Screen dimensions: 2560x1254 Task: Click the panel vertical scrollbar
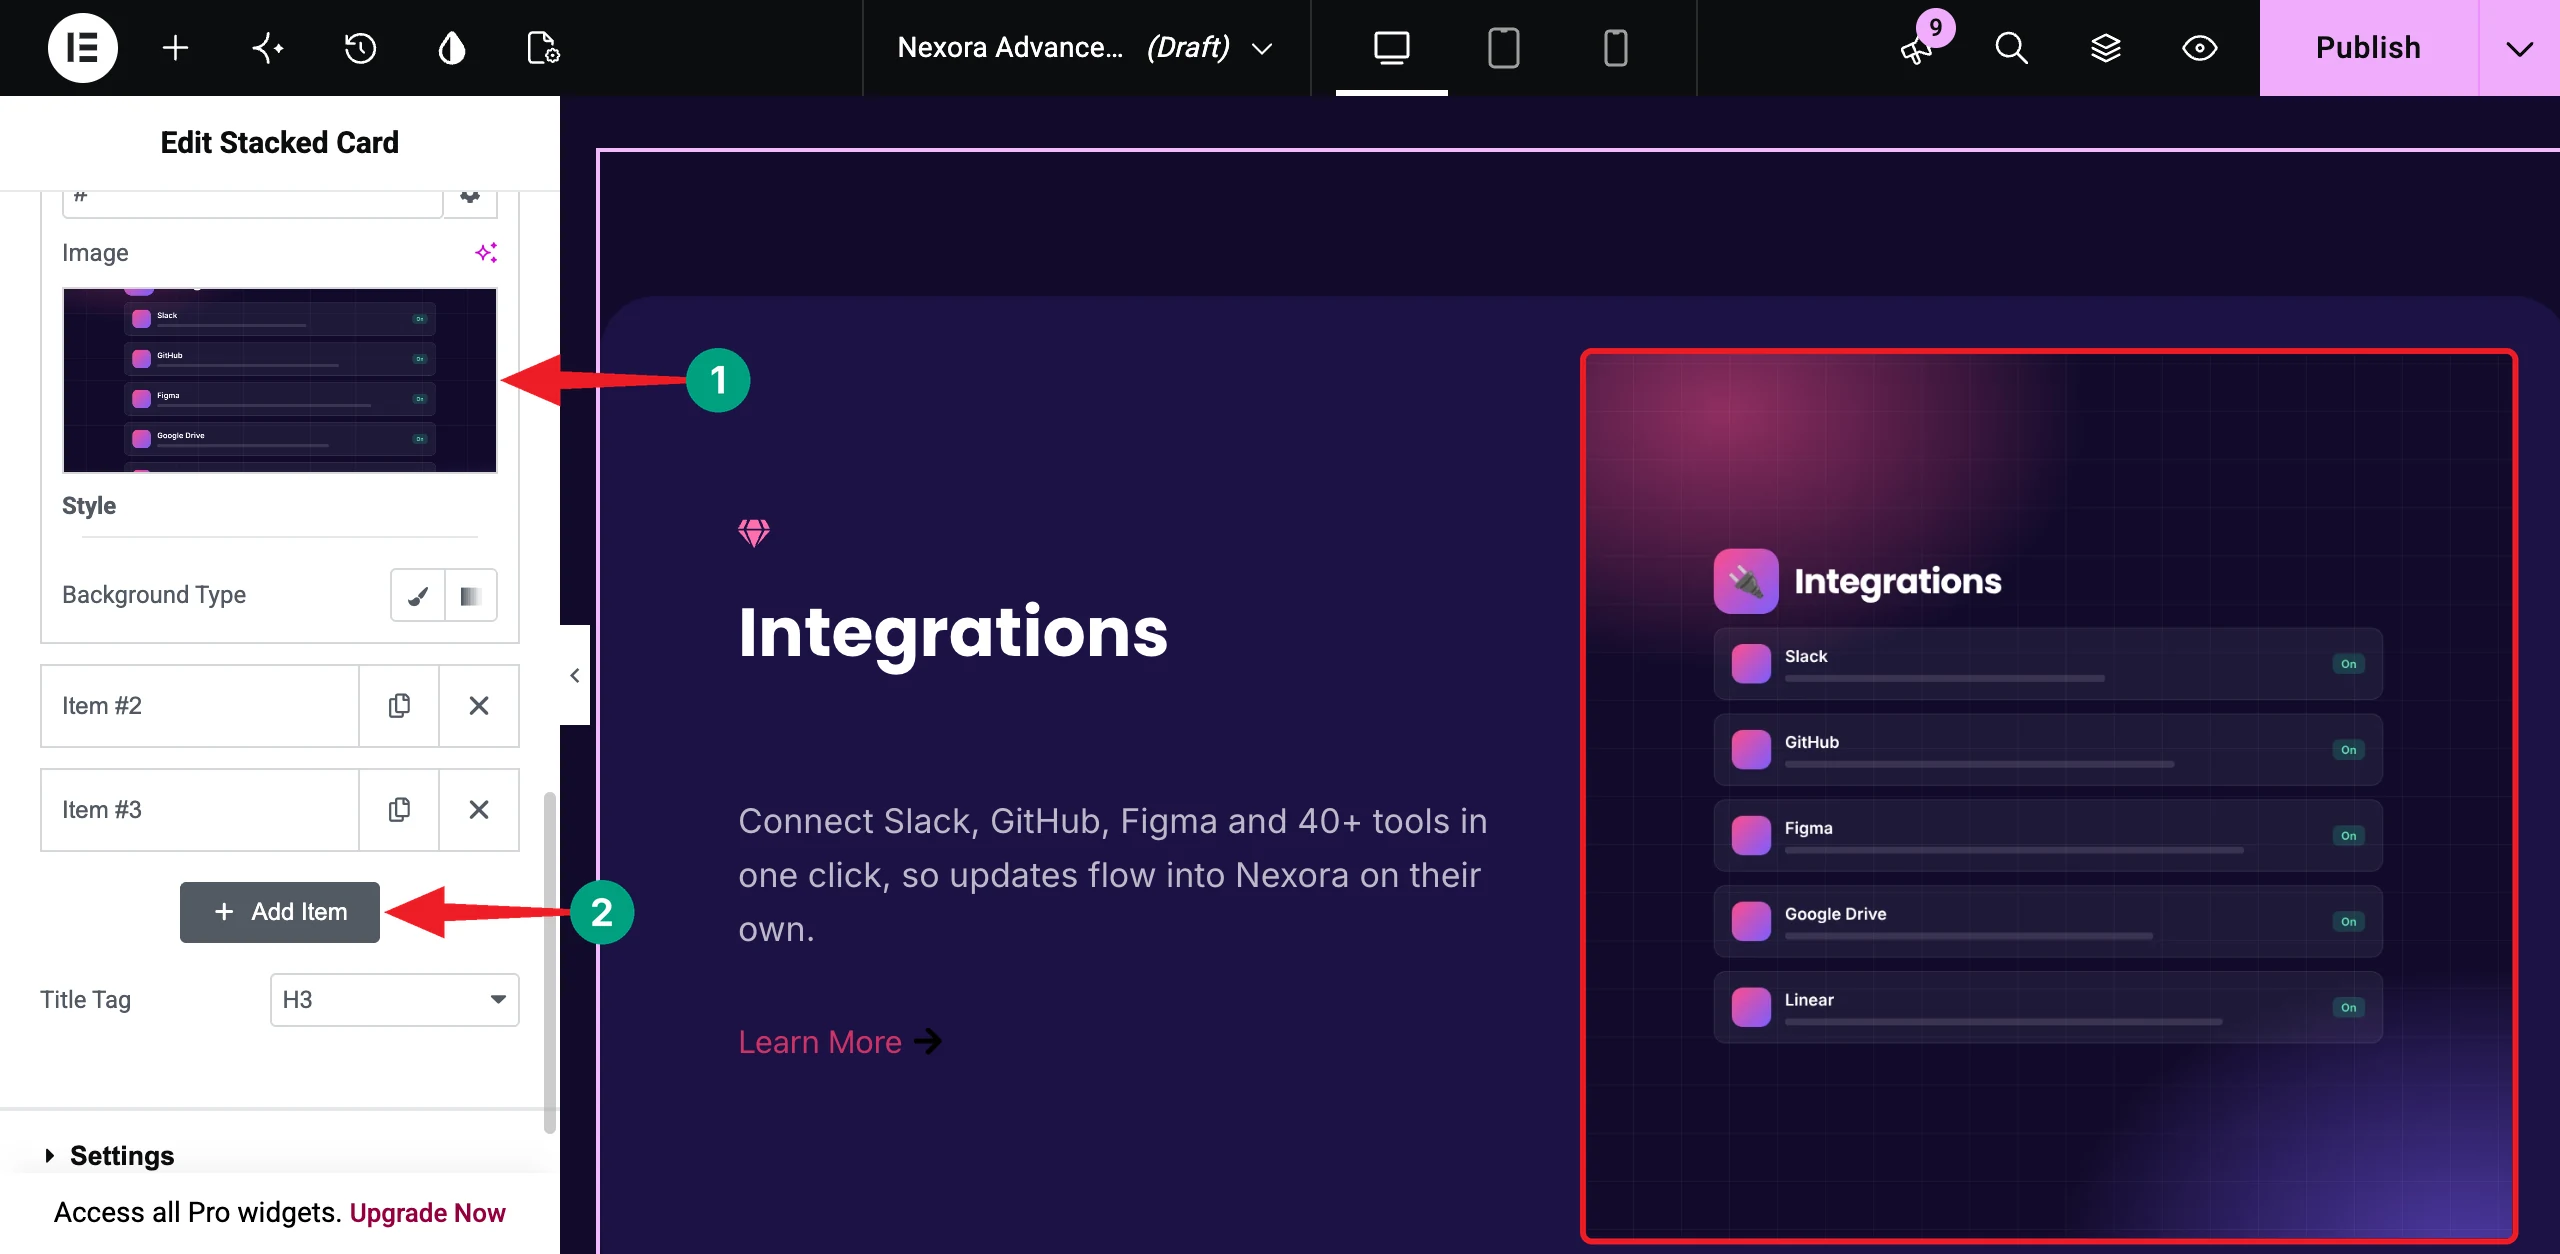click(549, 962)
